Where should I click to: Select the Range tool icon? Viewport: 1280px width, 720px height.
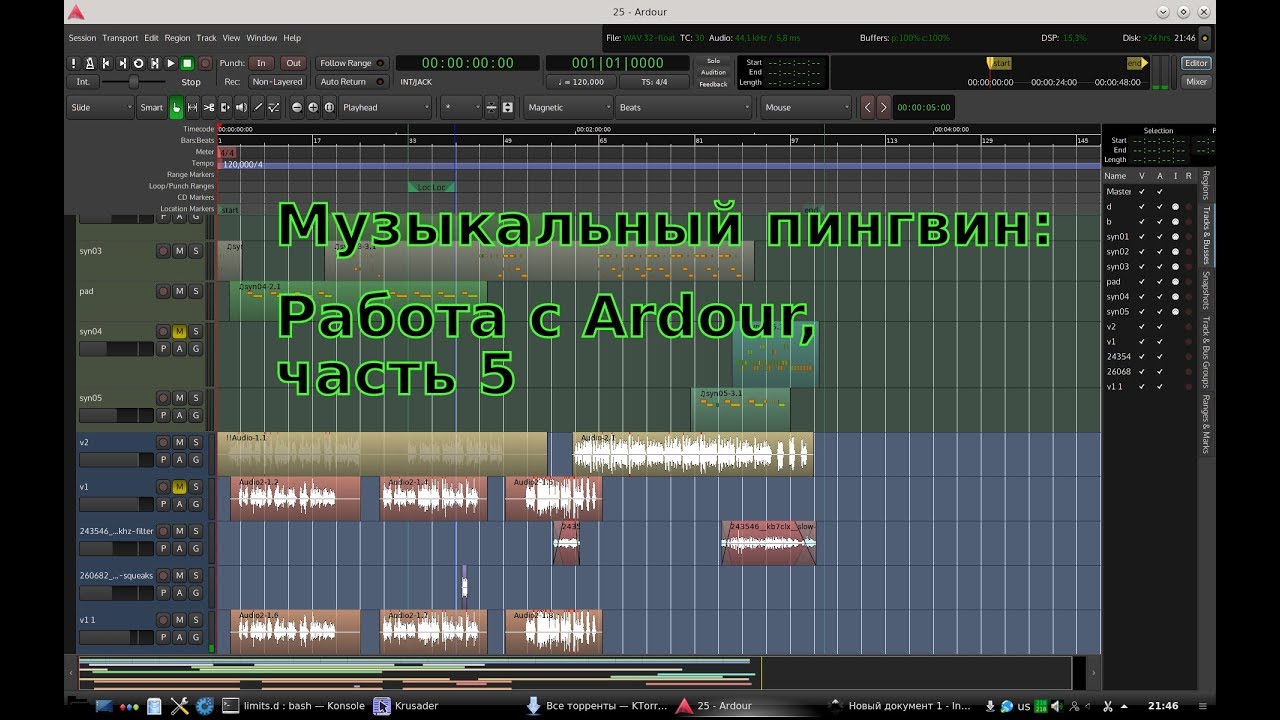click(192, 107)
